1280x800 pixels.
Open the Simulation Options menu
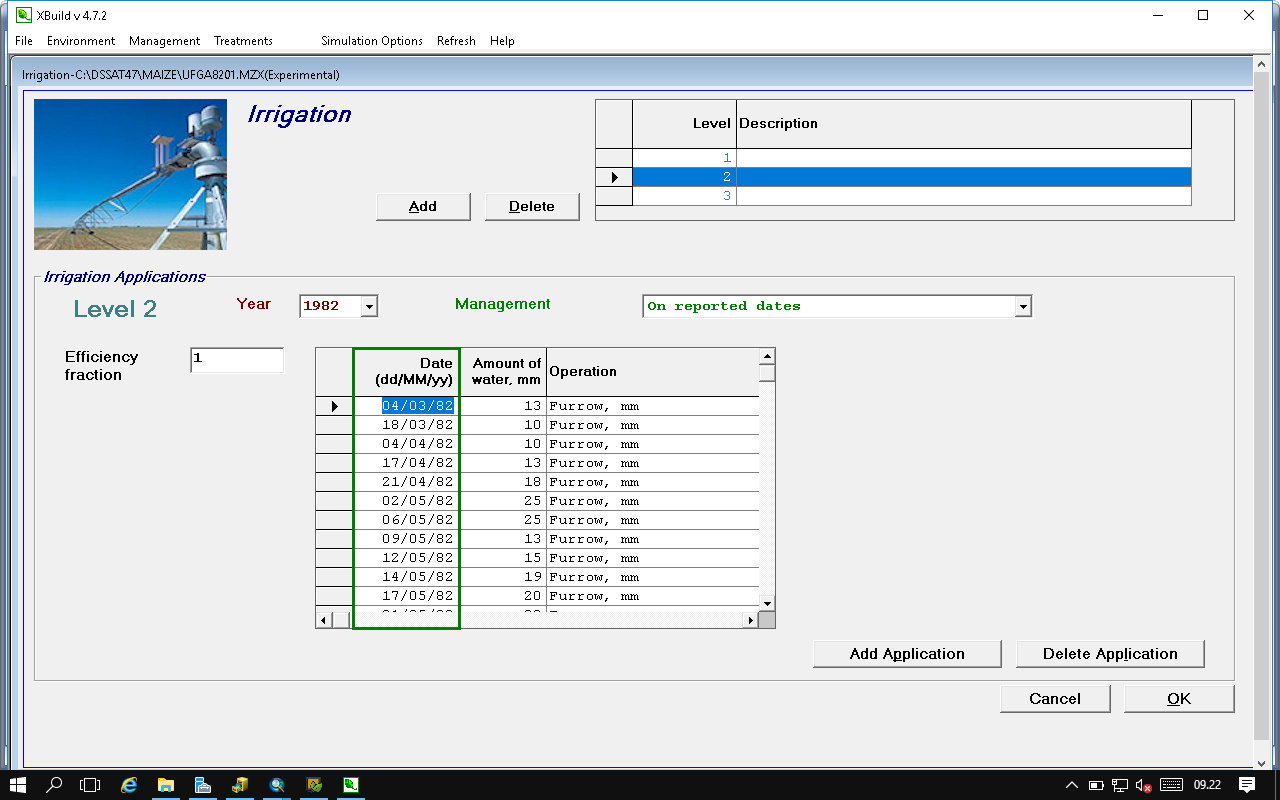point(371,41)
